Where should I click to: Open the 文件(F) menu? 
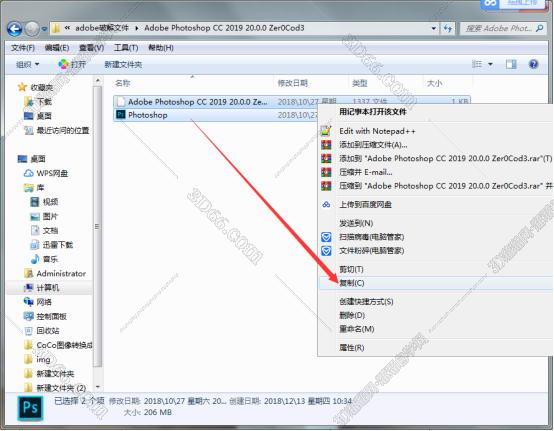click(23, 48)
